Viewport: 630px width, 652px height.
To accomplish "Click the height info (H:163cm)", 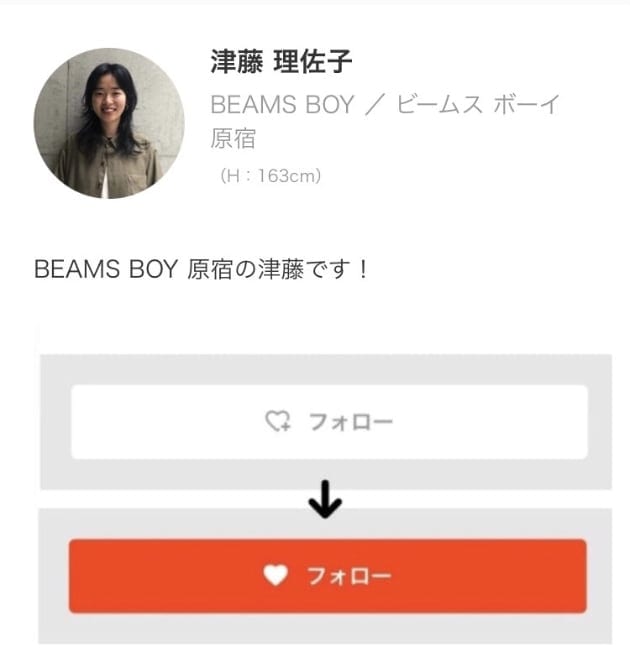I will tap(270, 176).
